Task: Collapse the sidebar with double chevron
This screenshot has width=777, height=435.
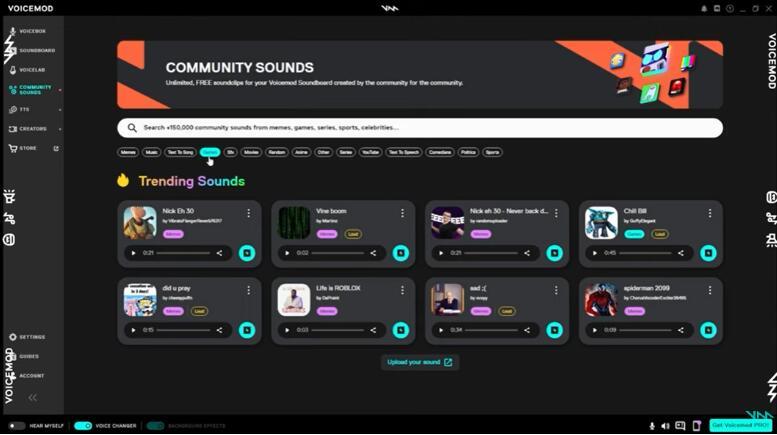Action: [32, 397]
